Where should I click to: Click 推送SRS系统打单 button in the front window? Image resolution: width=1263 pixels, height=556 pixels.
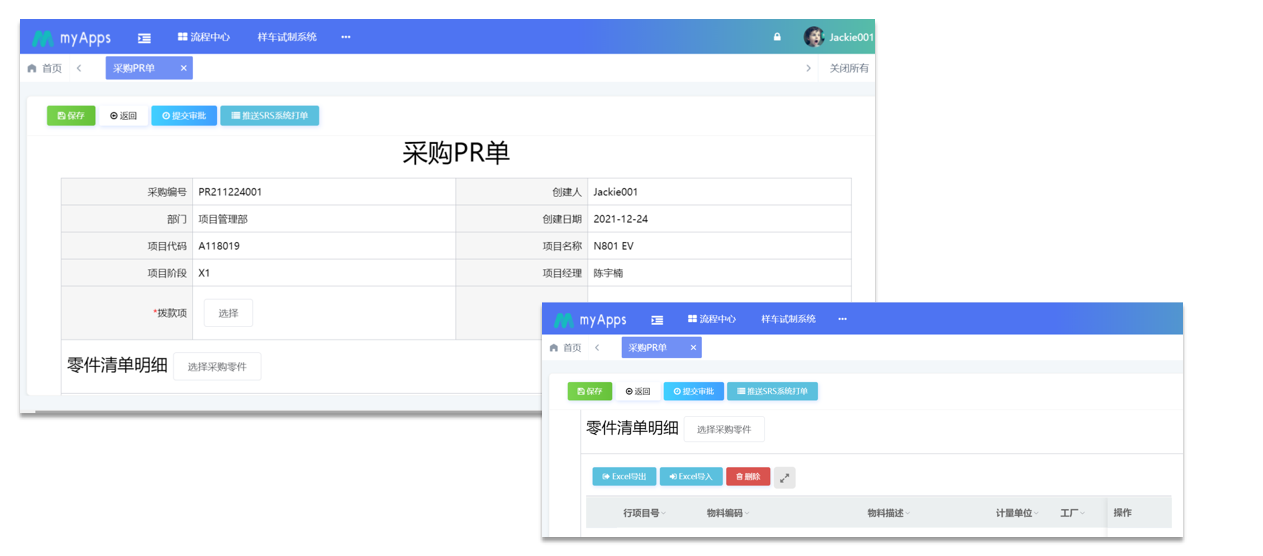coord(772,391)
